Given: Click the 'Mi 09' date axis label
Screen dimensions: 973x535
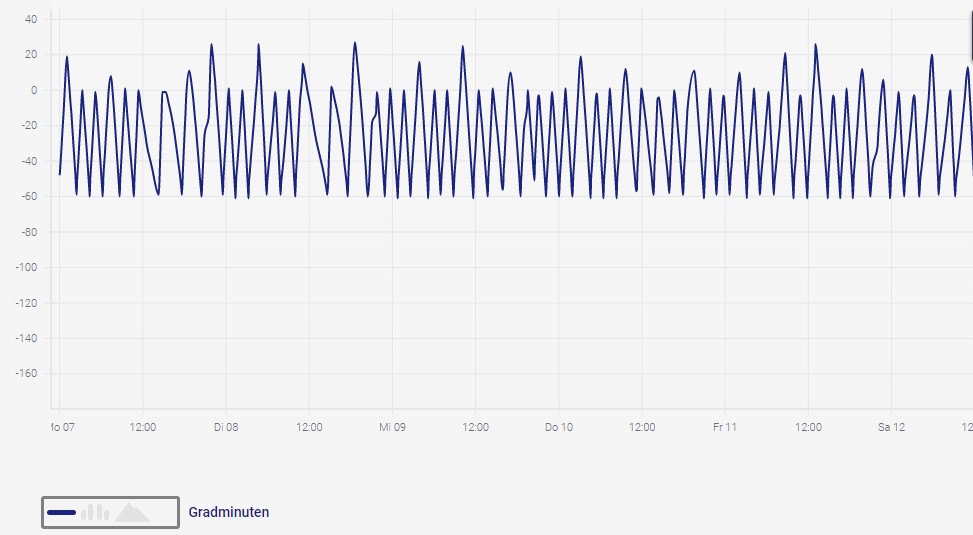Looking at the screenshot, I should 392,427.
